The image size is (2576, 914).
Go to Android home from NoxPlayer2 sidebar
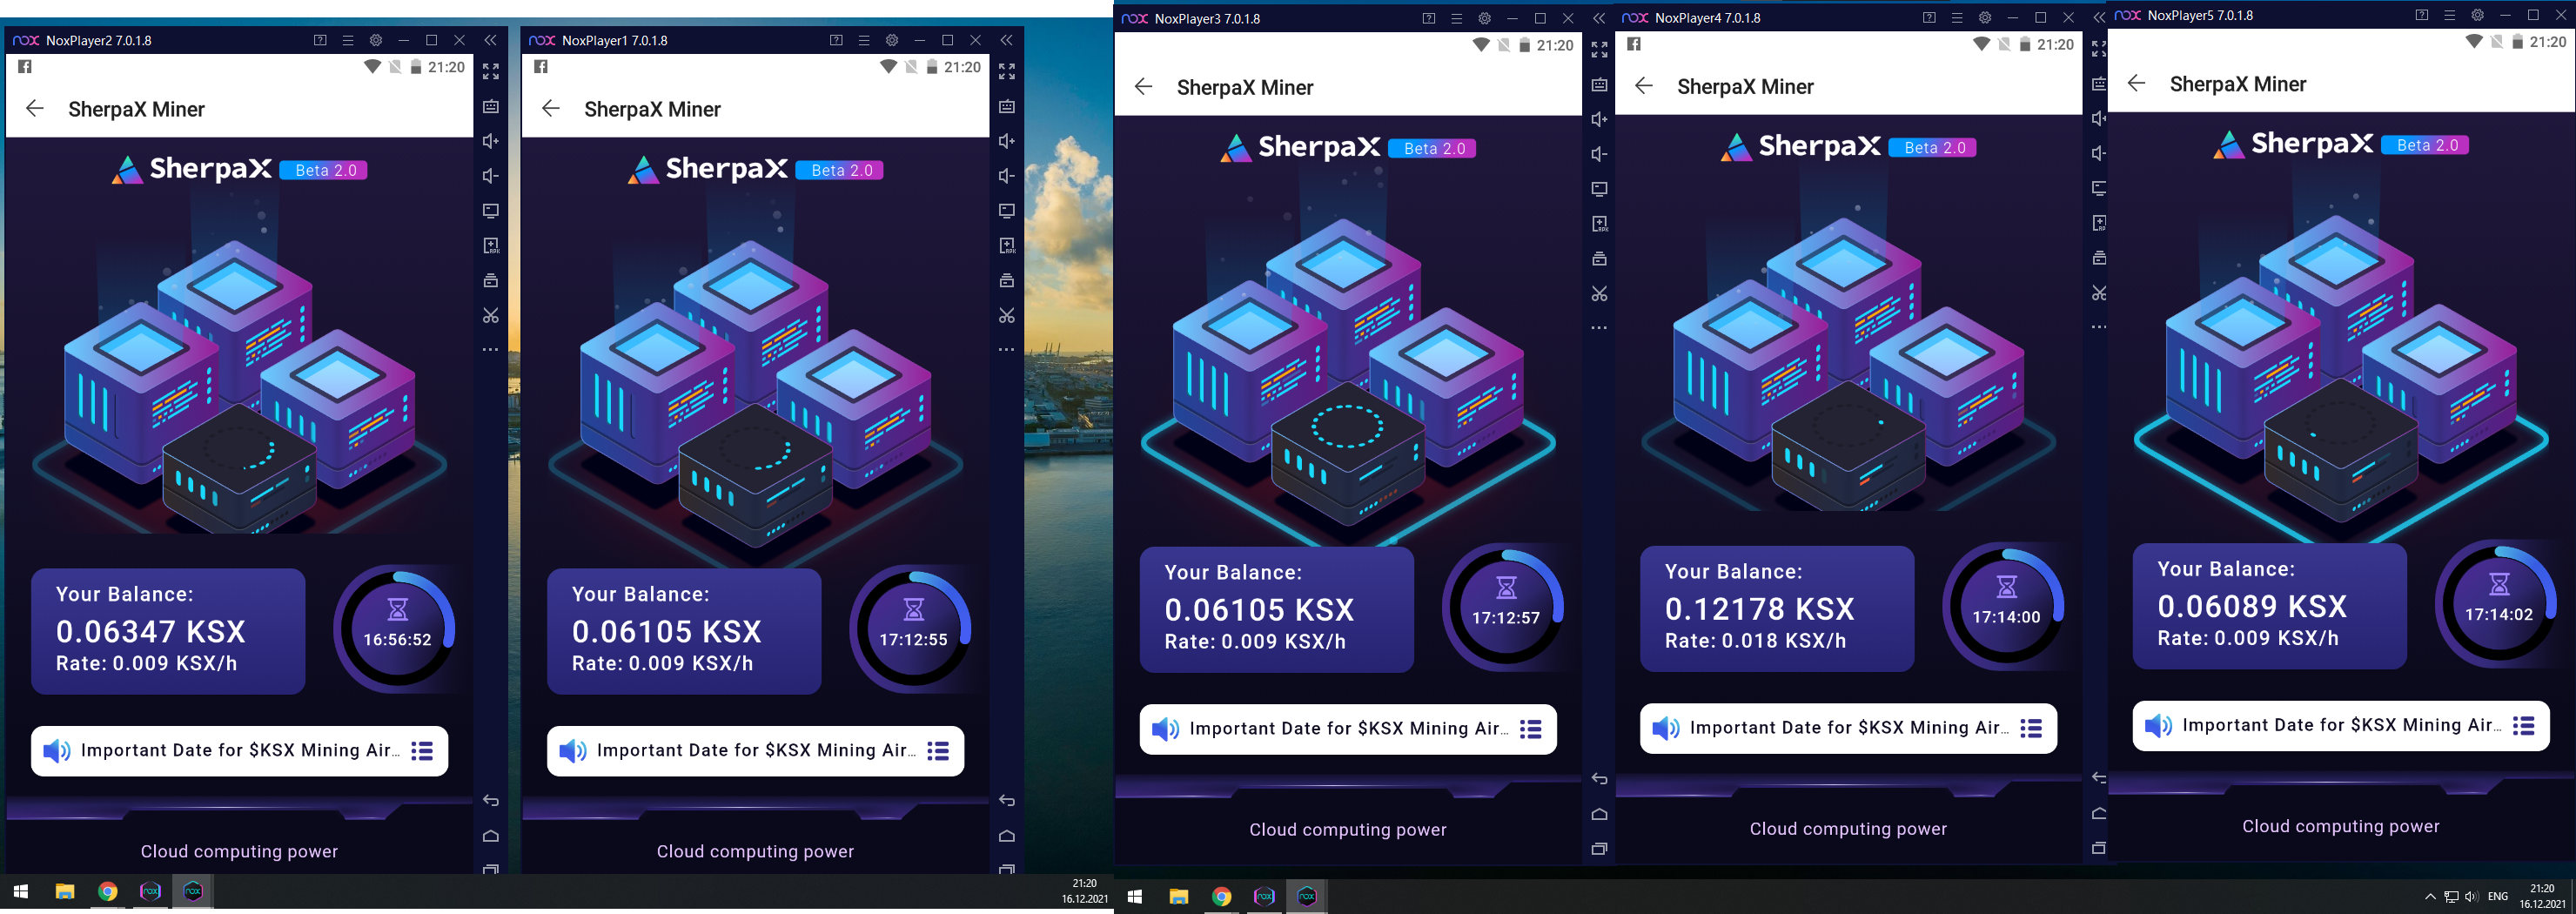[x=491, y=836]
